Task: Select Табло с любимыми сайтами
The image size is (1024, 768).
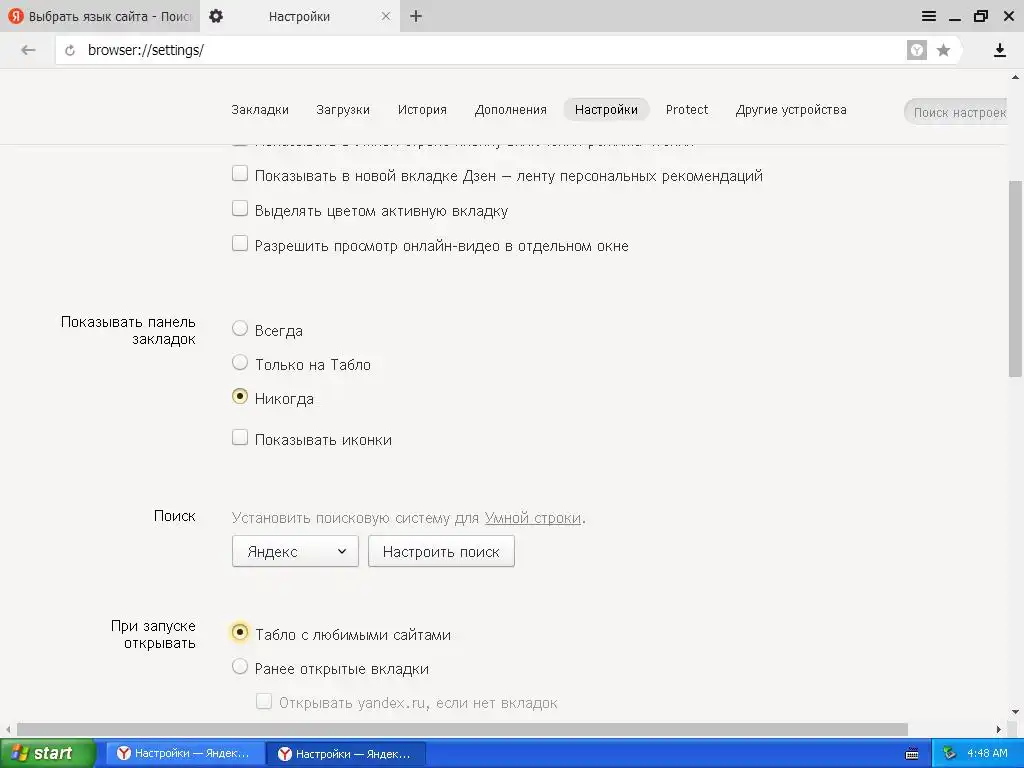Action: pos(240,633)
